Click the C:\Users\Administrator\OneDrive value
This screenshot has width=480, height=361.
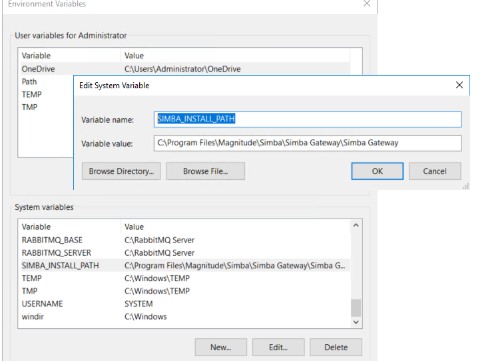[182, 69]
